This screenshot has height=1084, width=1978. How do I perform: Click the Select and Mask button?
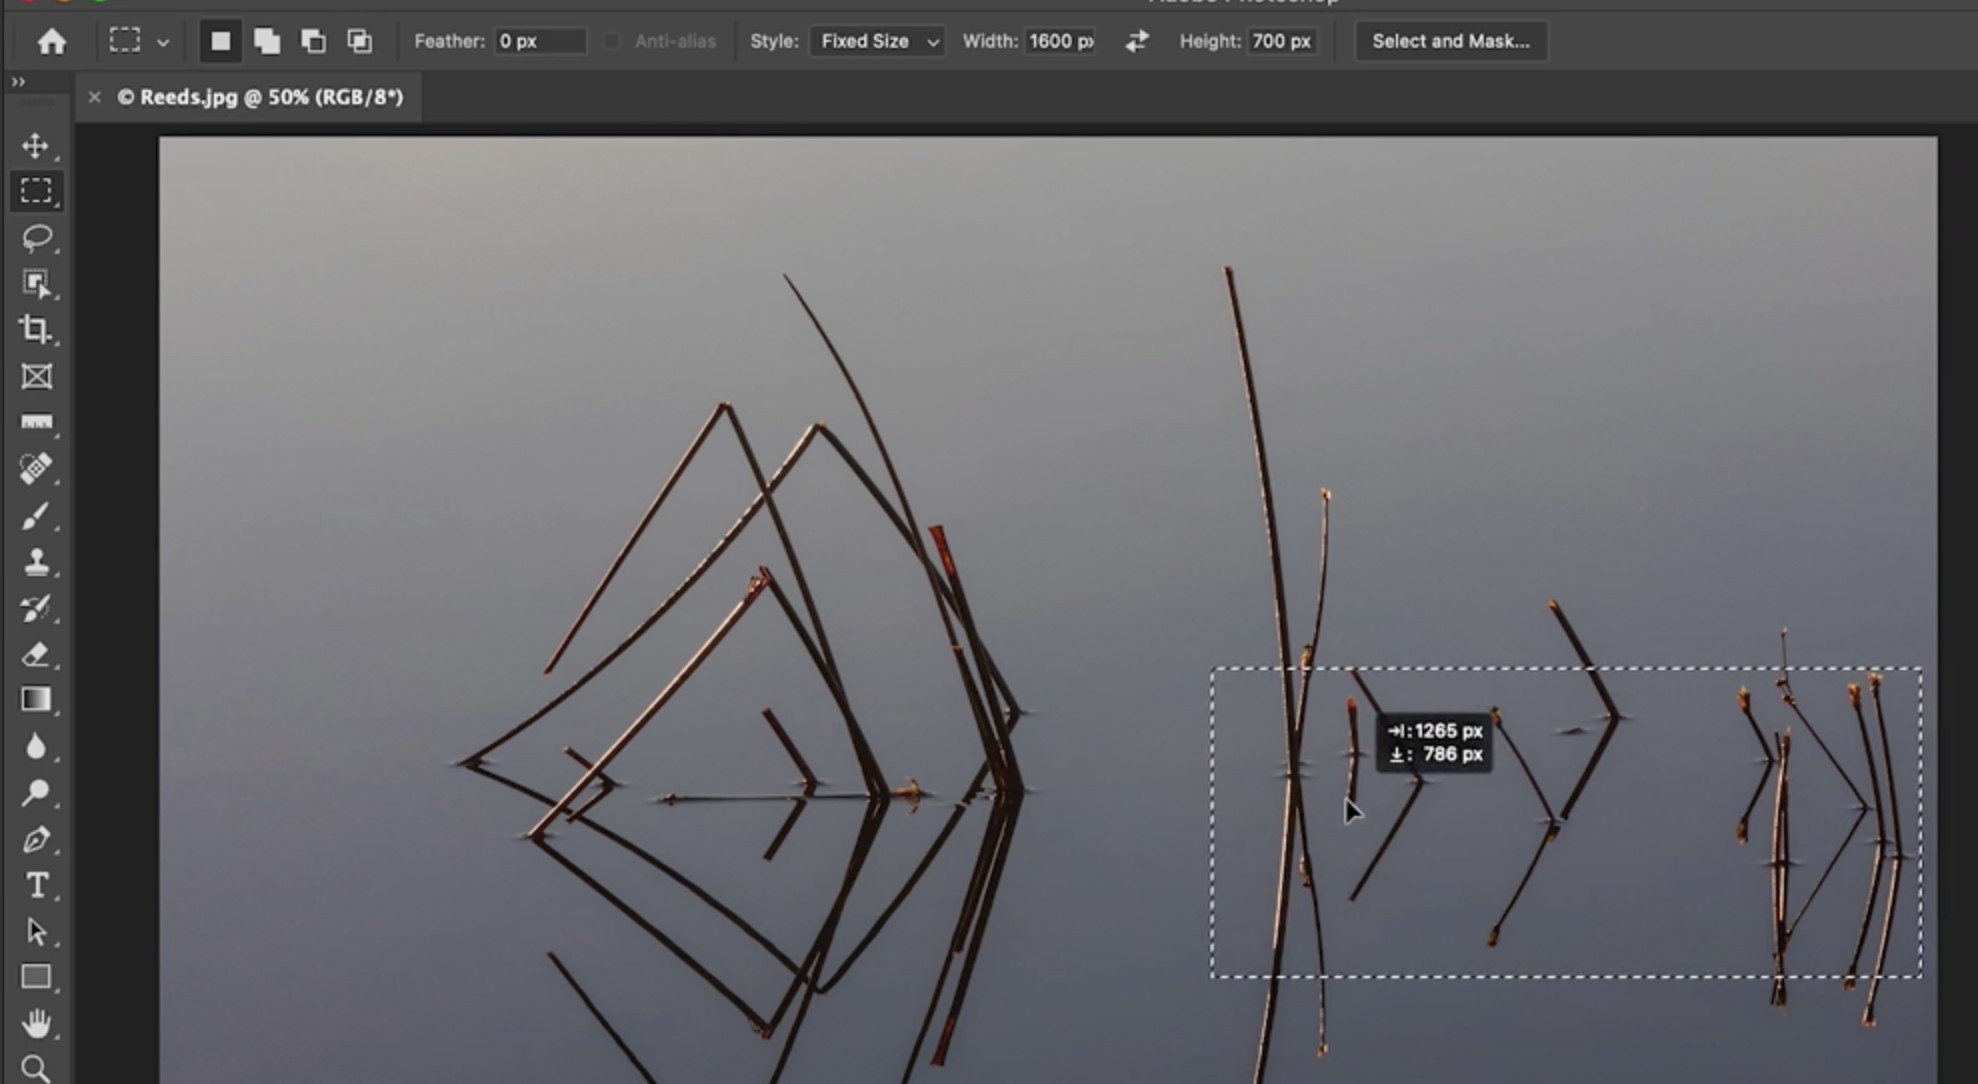click(1450, 41)
